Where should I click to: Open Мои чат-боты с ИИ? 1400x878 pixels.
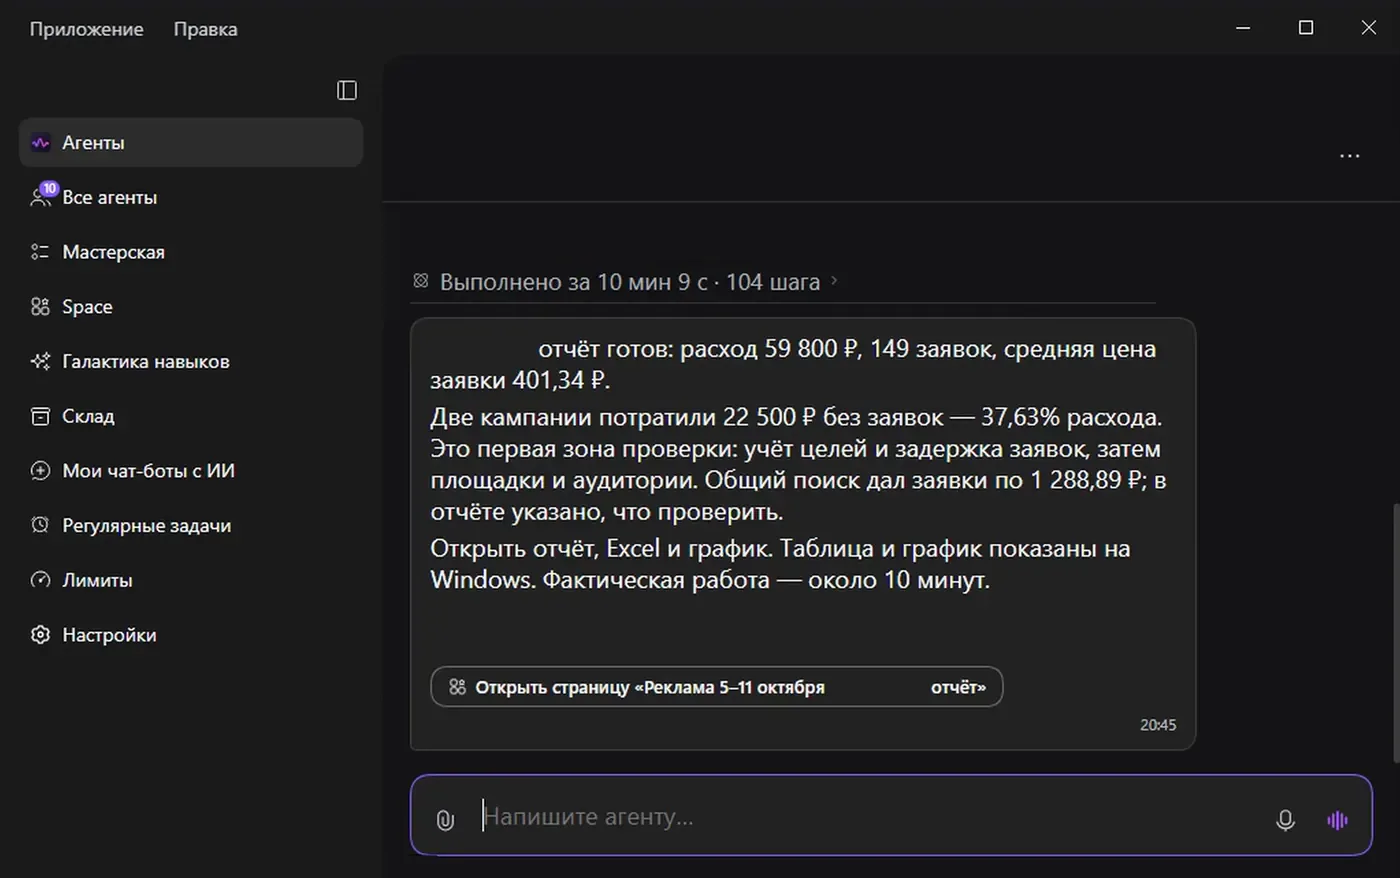[191, 471]
